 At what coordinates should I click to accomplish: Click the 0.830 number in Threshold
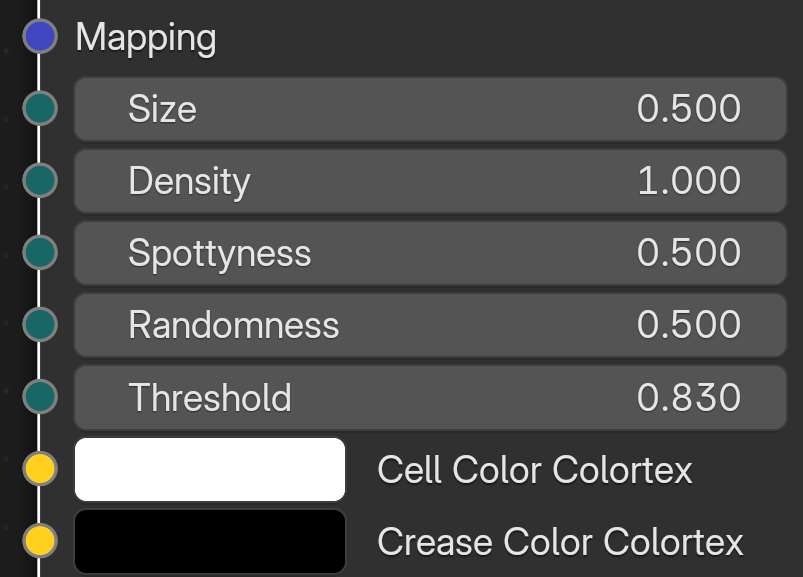click(x=689, y=397)
